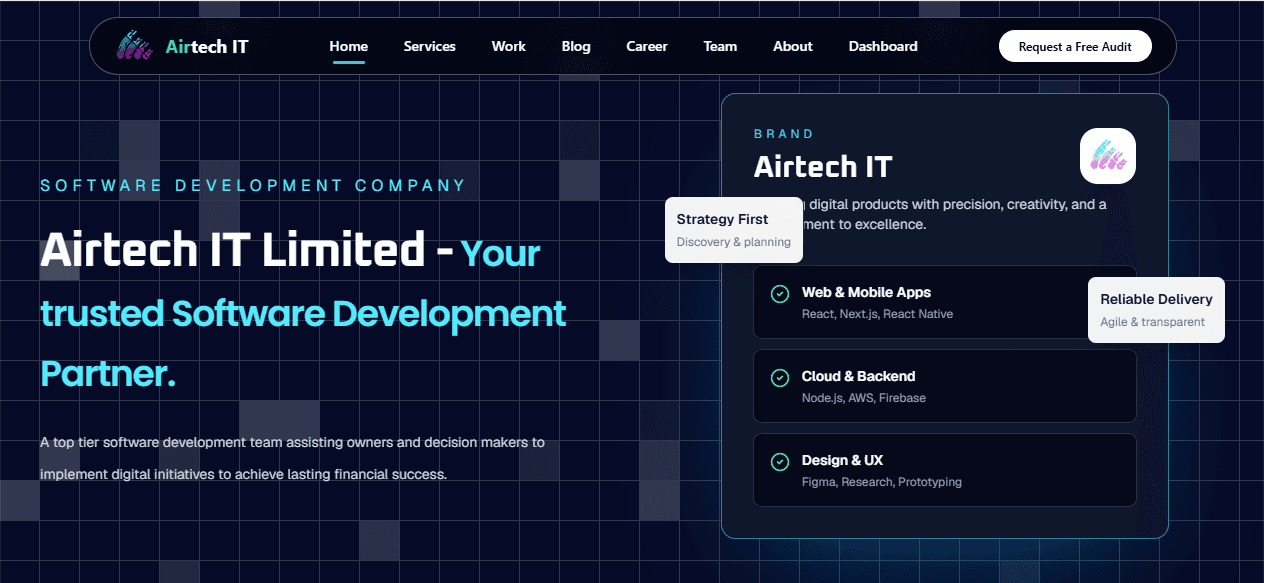The width and height of the screenshot is (1264, 583).
Task: Click the checkmark icon beside Design & UX
Action: (x=780, y=462)
